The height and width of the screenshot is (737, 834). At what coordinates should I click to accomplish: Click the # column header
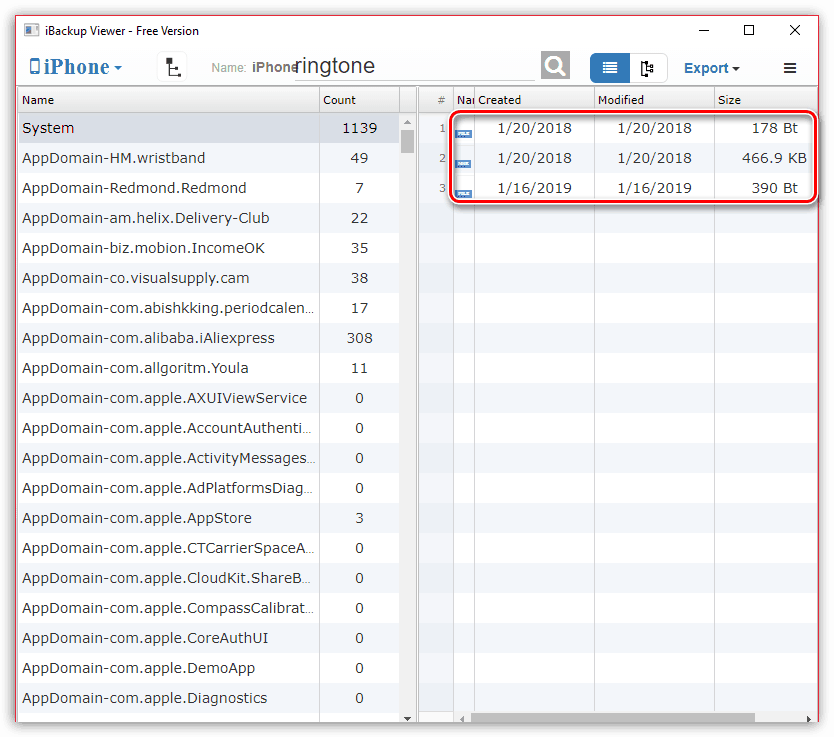point(436,100)
